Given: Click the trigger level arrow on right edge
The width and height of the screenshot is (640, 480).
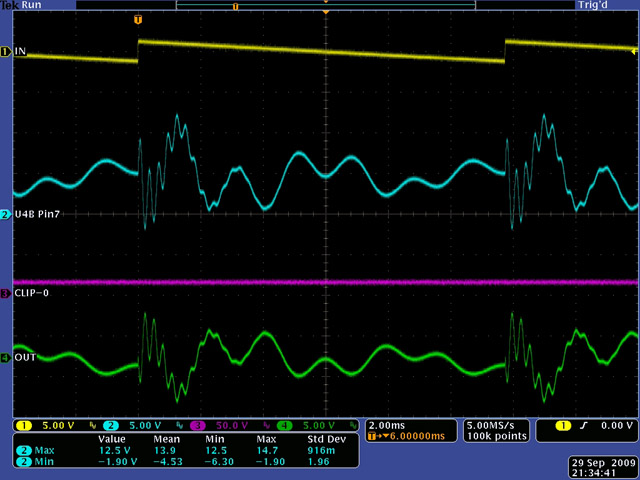Looking at the screenshot, I should pyautogui.click(x=634, y=53).
